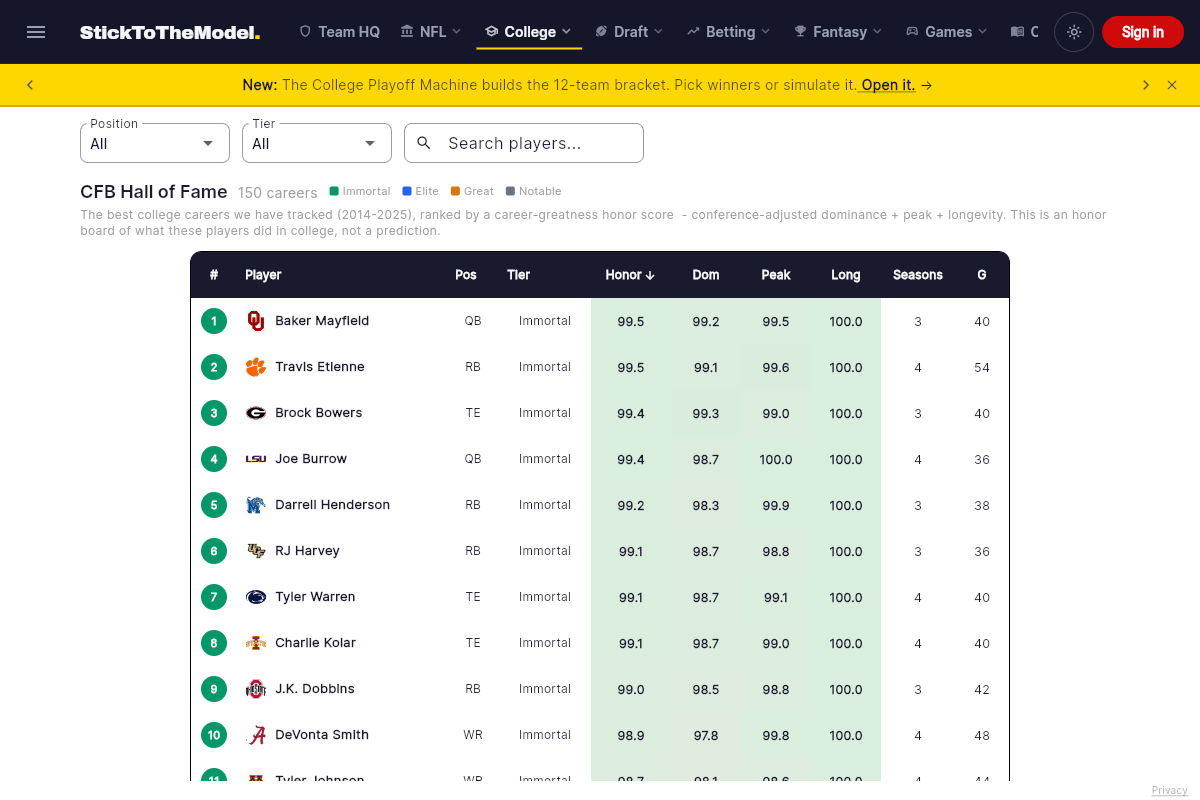
Task: Expand the NFL navigation menu
Action: [431, 32]
